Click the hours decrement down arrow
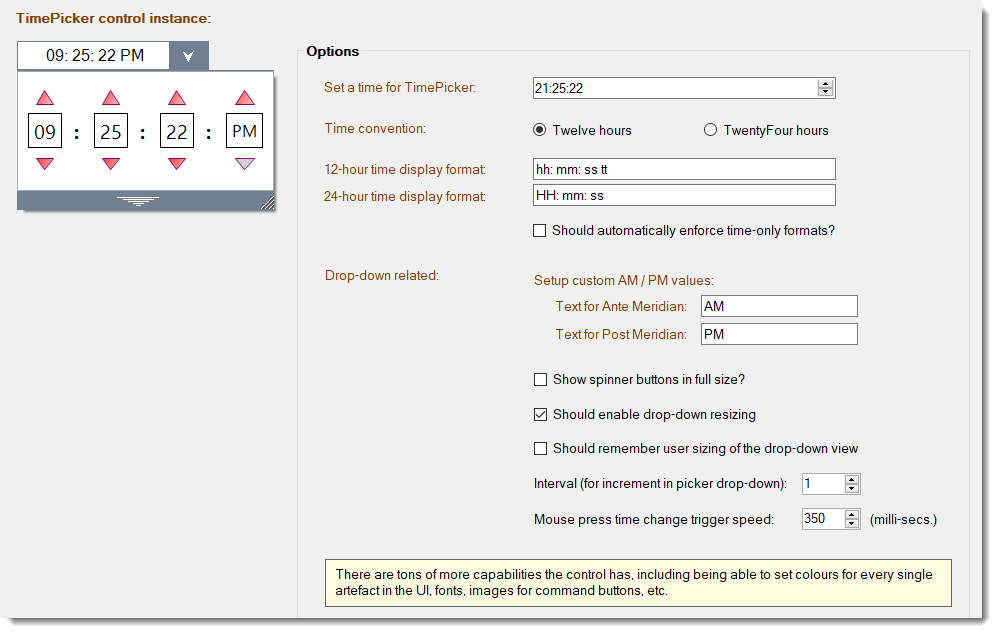The height and width of the screenshot is (633, 997). tap(45, 163)
